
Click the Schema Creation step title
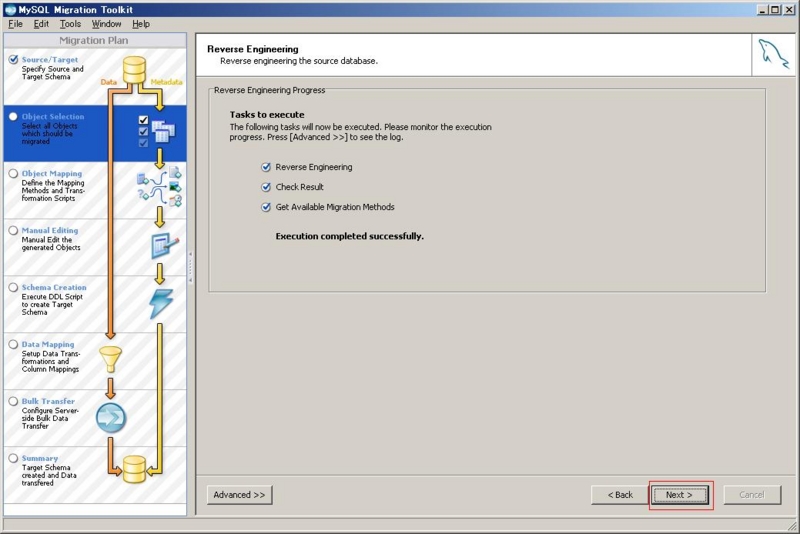pos(54,288)
